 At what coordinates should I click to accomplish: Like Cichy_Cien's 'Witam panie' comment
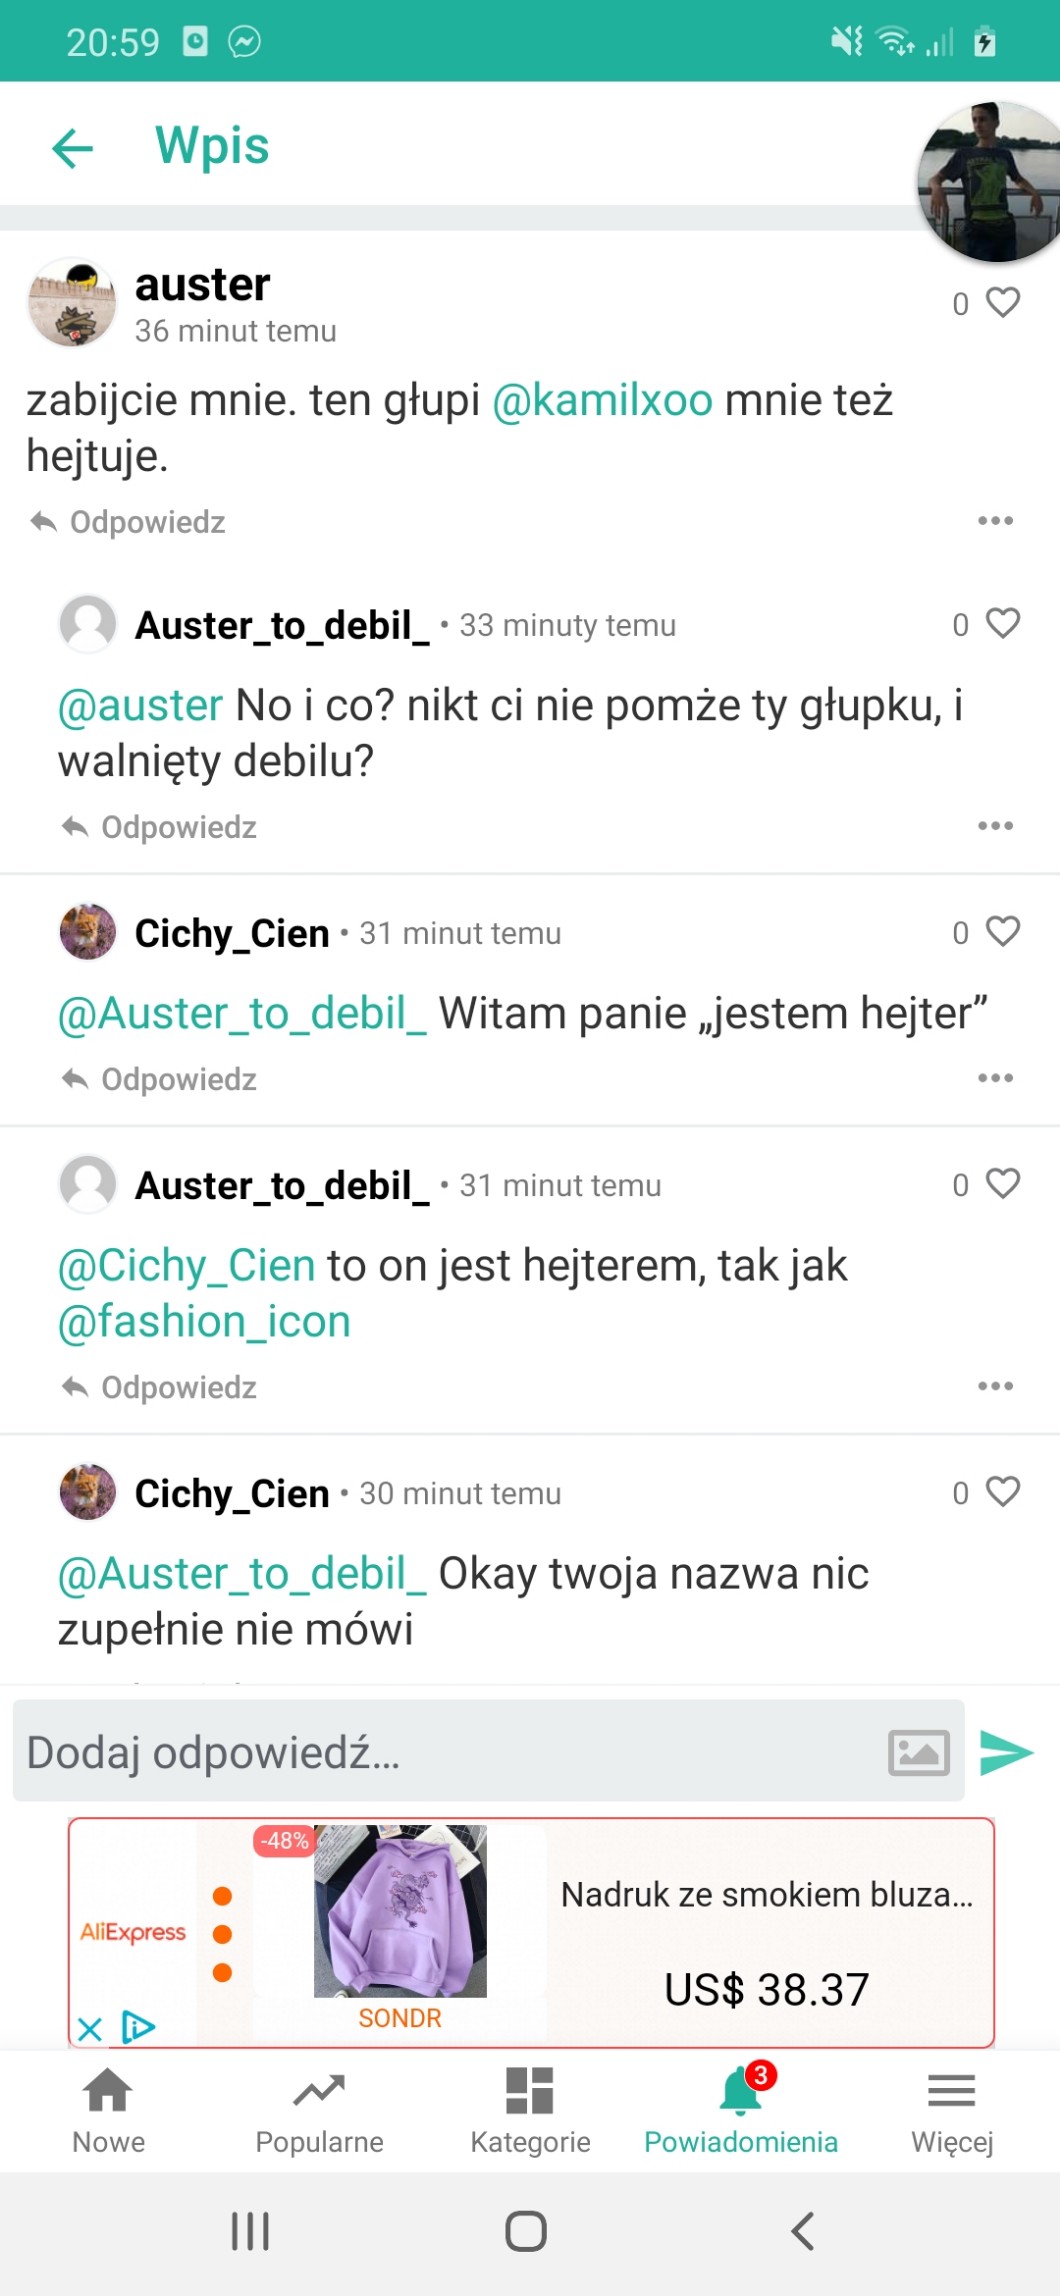pyautogui.click(x=1002, y=931)
